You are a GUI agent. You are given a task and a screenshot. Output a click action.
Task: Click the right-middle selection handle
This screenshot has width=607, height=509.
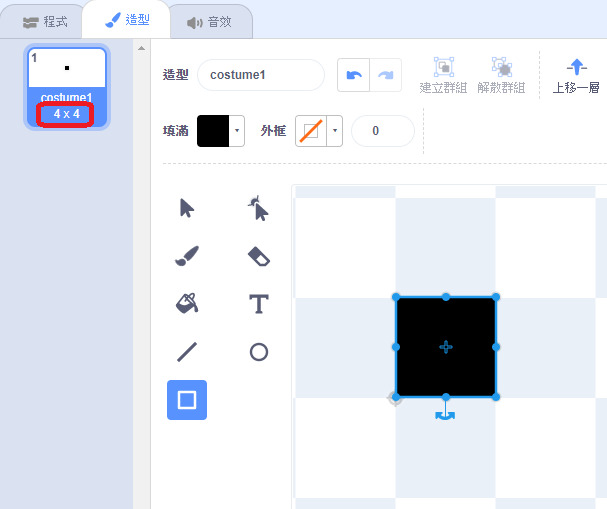[x=496, y=347]
